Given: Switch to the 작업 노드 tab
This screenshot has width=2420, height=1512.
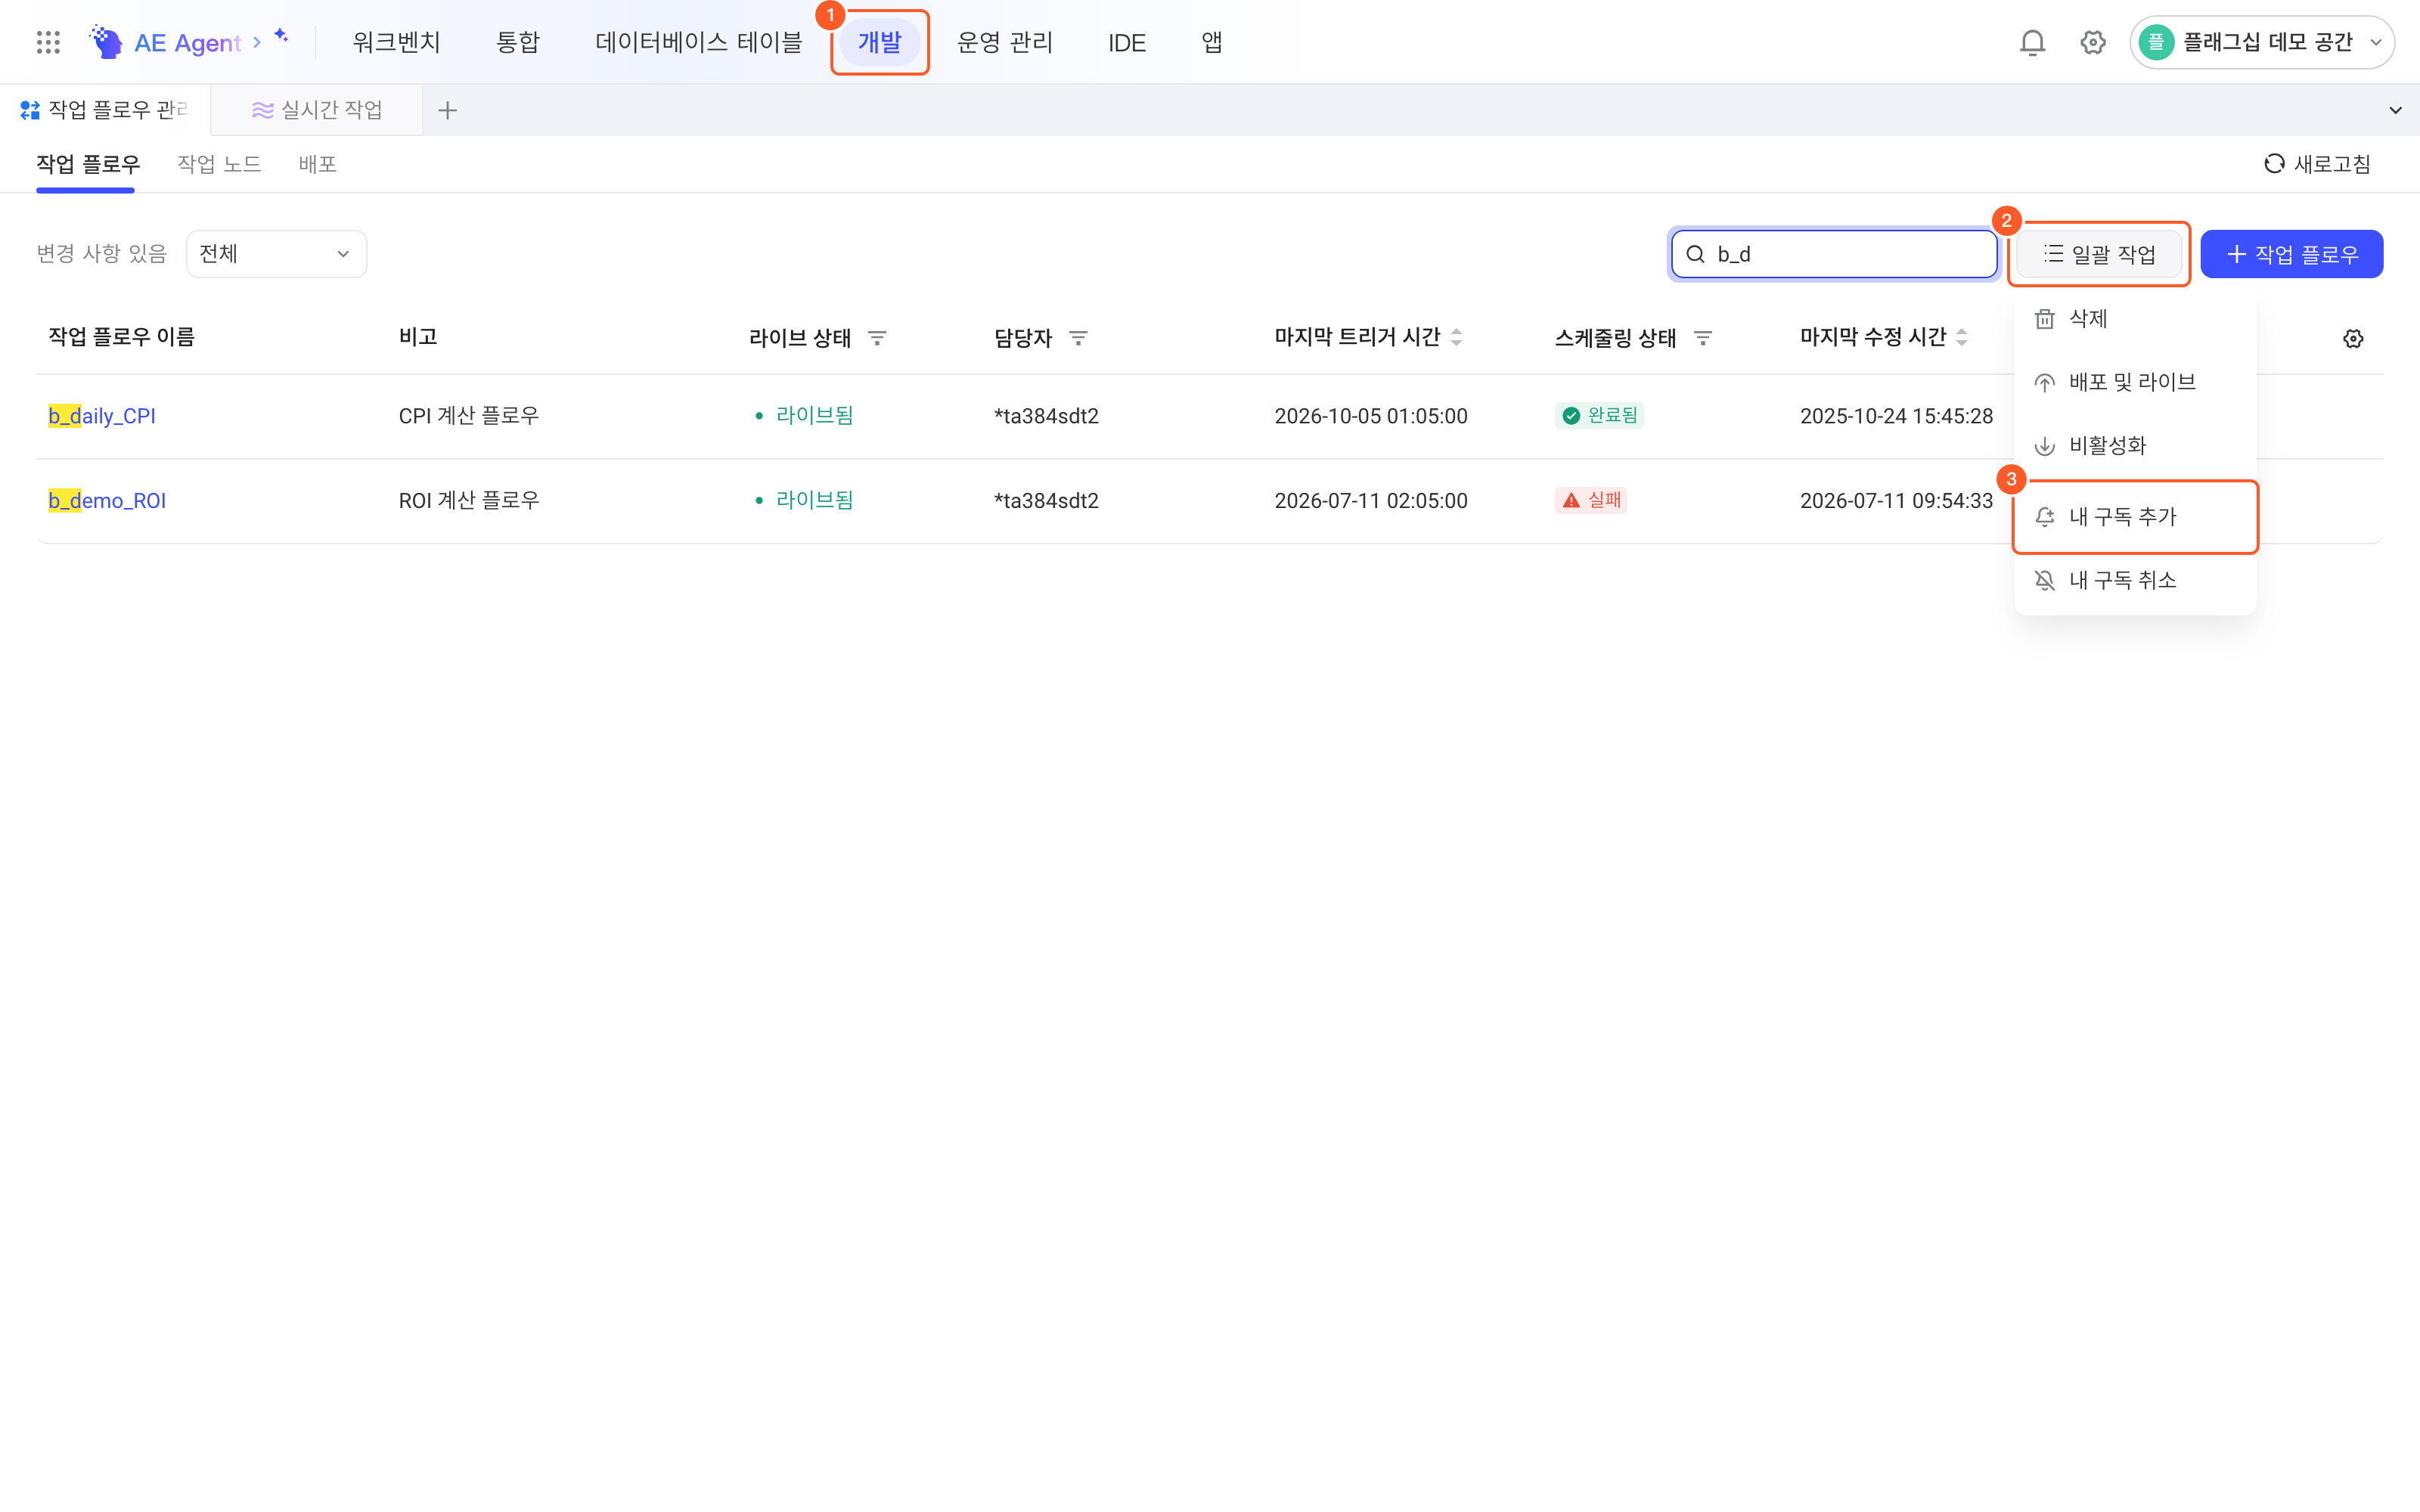Looking at the screenshot, I should click(x=219, y=164).
